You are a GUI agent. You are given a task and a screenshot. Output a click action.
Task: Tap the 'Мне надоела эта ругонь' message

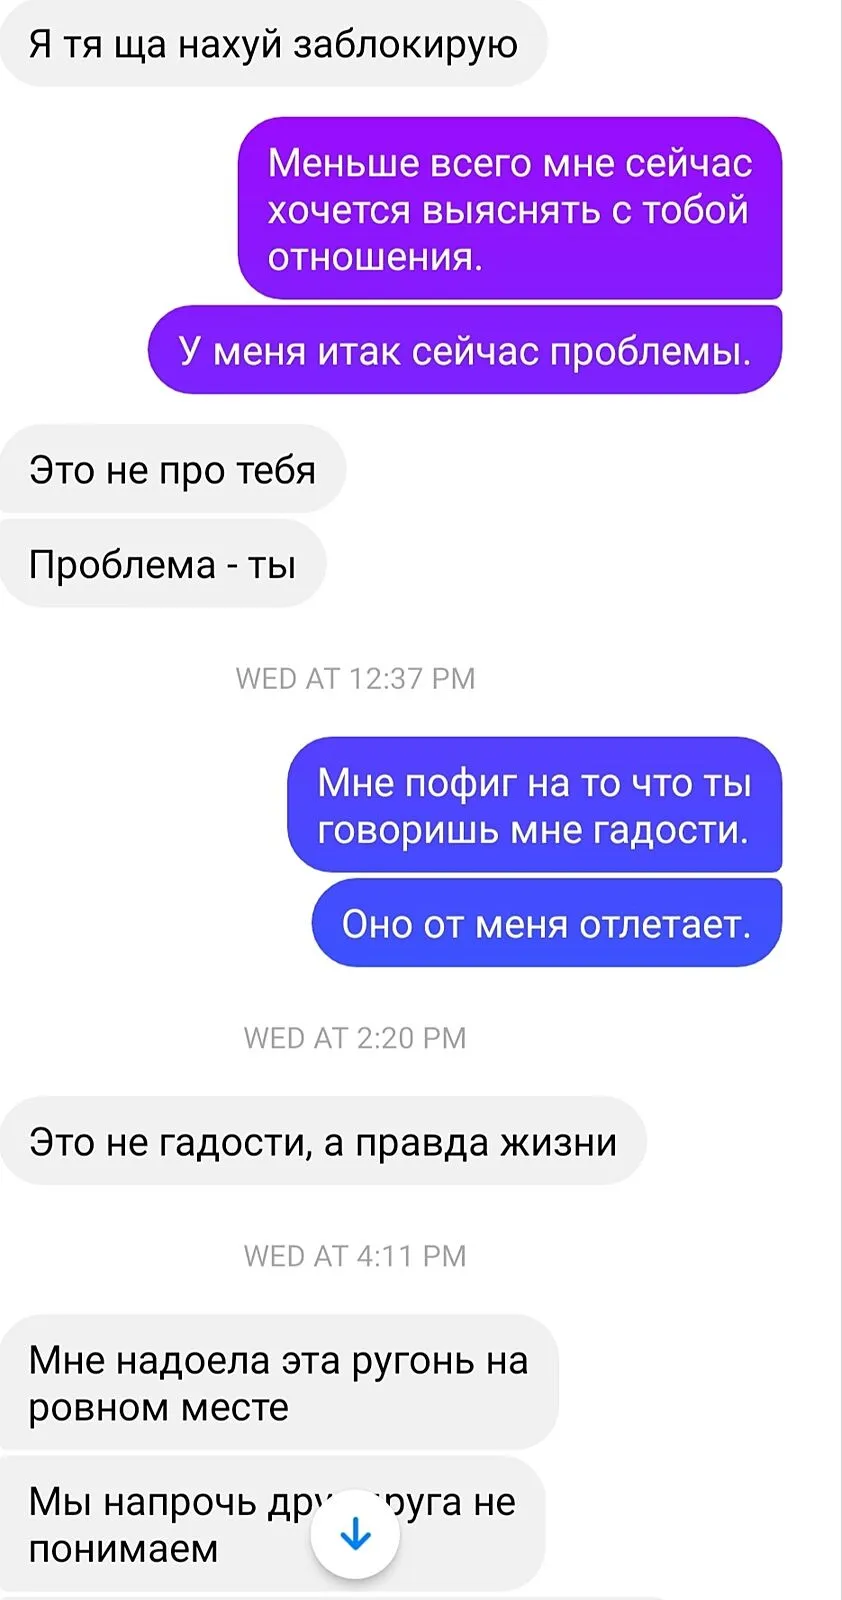point(279,1382)
